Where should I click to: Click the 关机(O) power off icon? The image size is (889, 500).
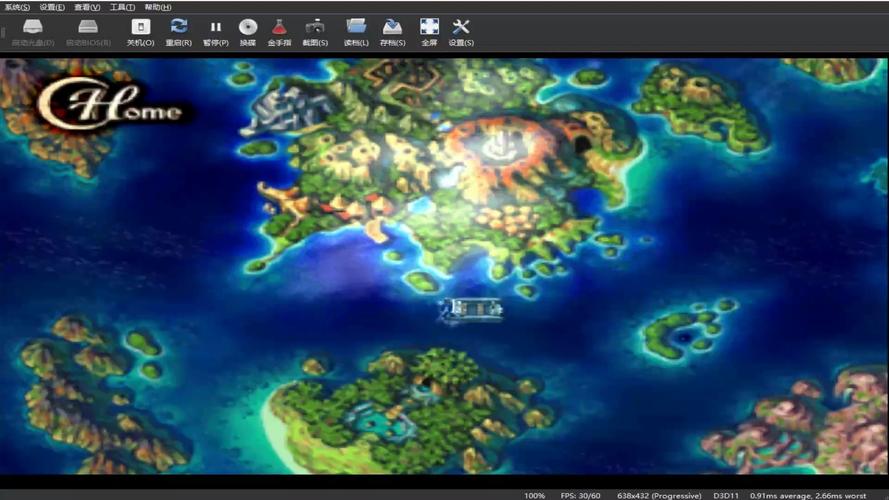(141, 27)
